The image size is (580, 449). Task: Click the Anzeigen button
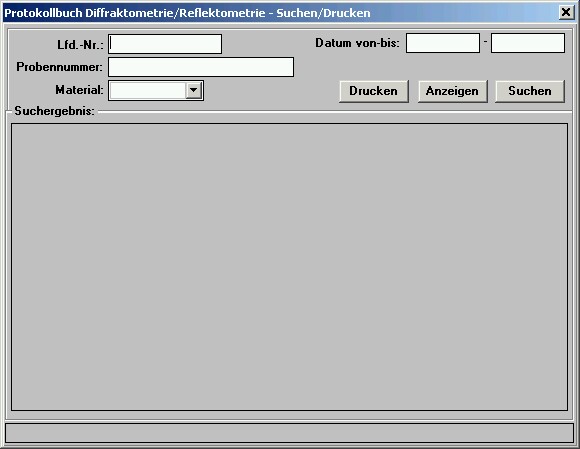point(452,91)
